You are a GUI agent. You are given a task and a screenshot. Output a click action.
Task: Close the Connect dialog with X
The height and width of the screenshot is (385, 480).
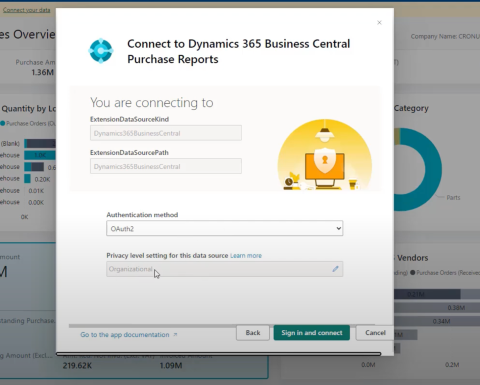click(x=379, y=23)
